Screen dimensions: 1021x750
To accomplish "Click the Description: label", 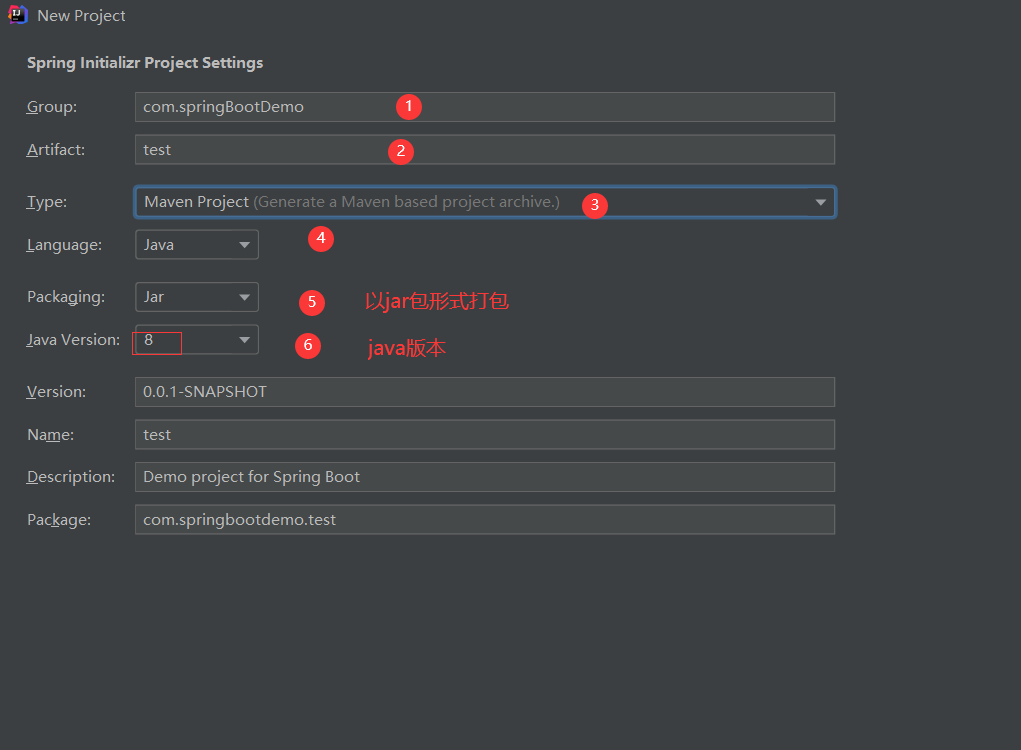I will click(x=71, y=477).
